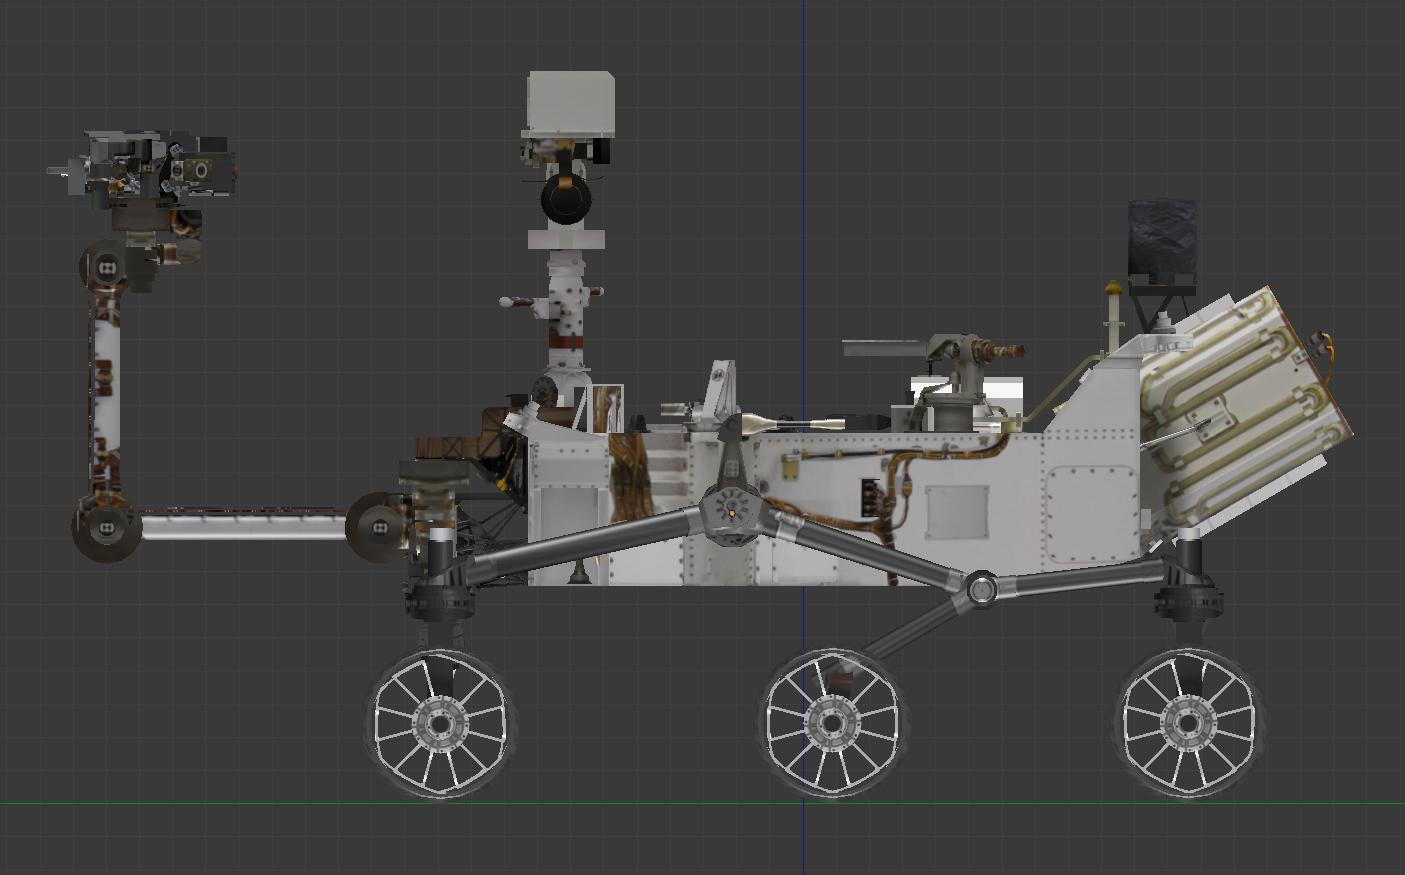The width and height of the screenshot is (1405, 875).
Task: Click the wheel hub of the middle wheel
Action: coord(832,722)
